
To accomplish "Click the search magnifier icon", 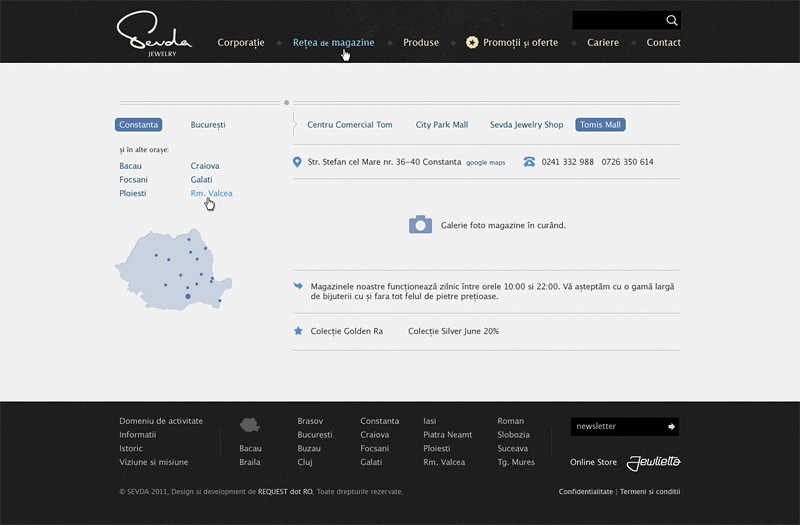I will (672, 20).
